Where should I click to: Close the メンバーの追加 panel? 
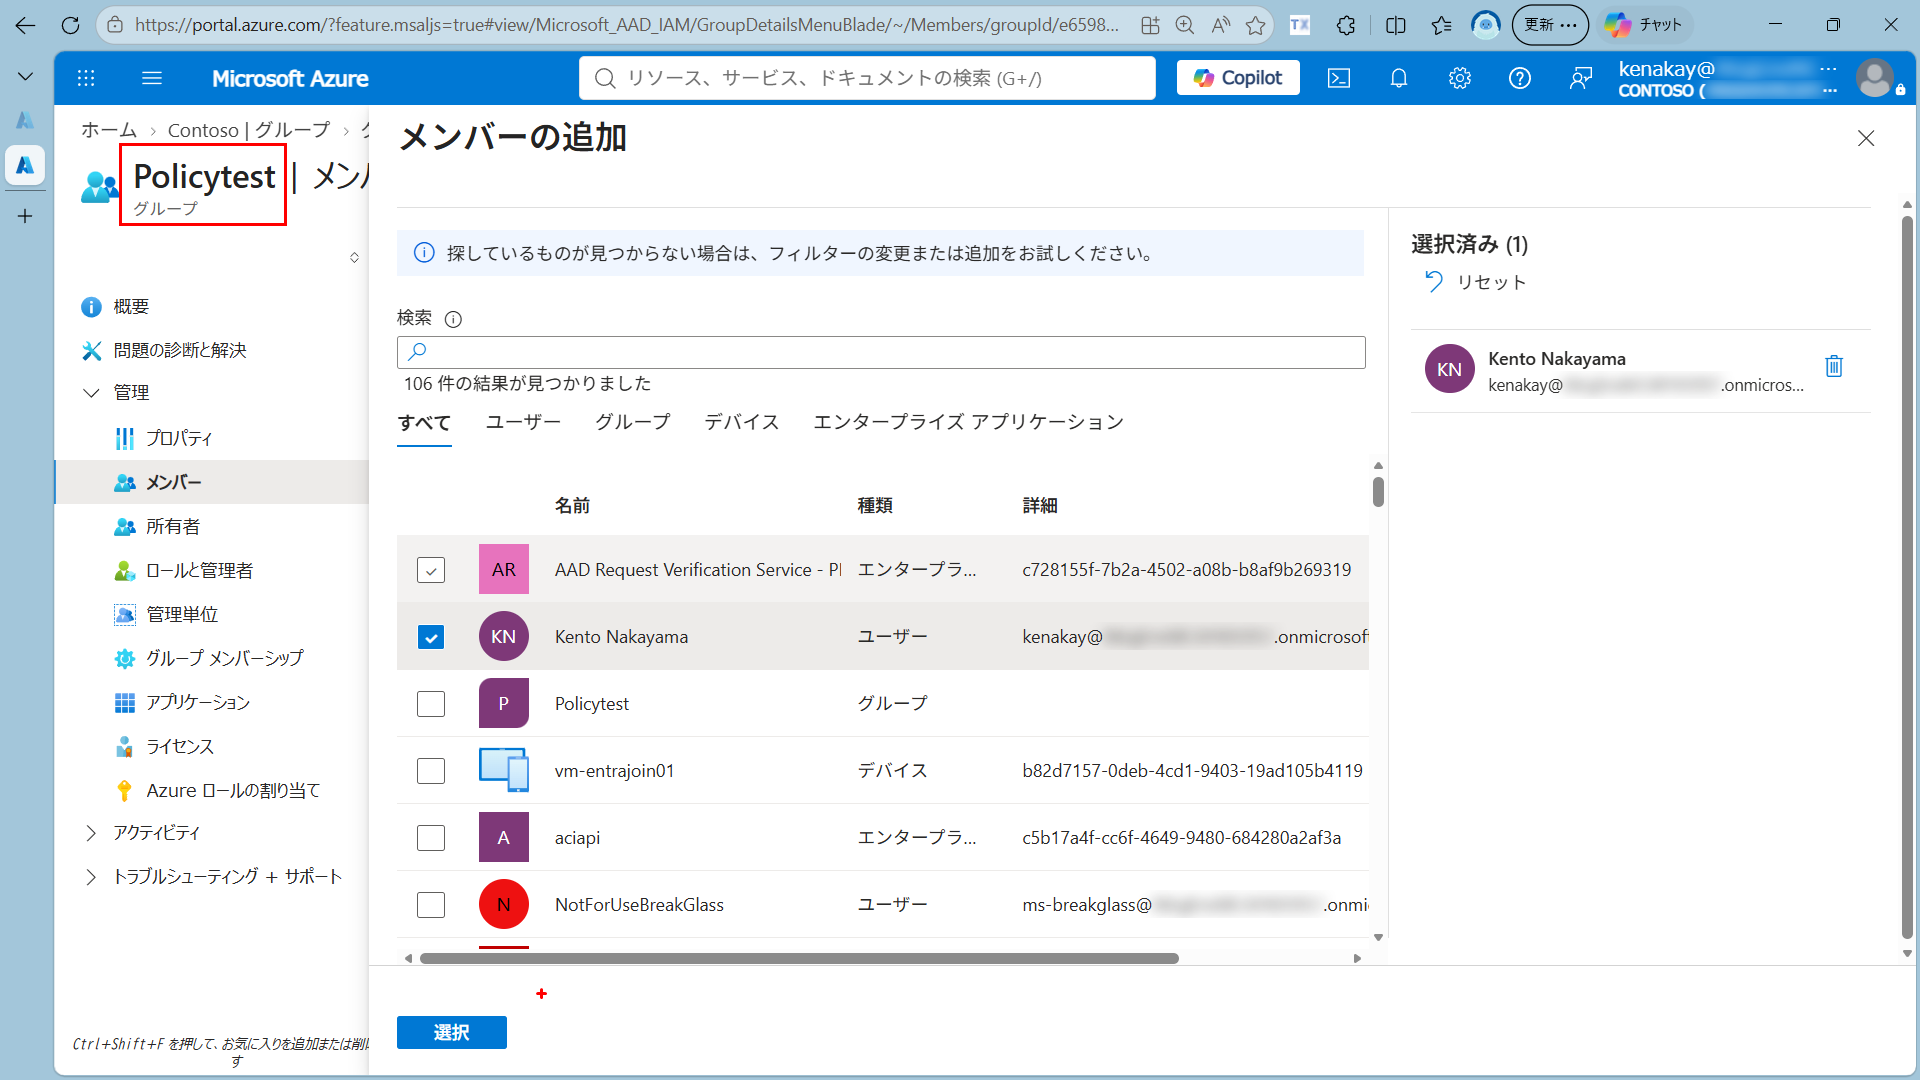pyautogui.click(x=1866, y=138)
